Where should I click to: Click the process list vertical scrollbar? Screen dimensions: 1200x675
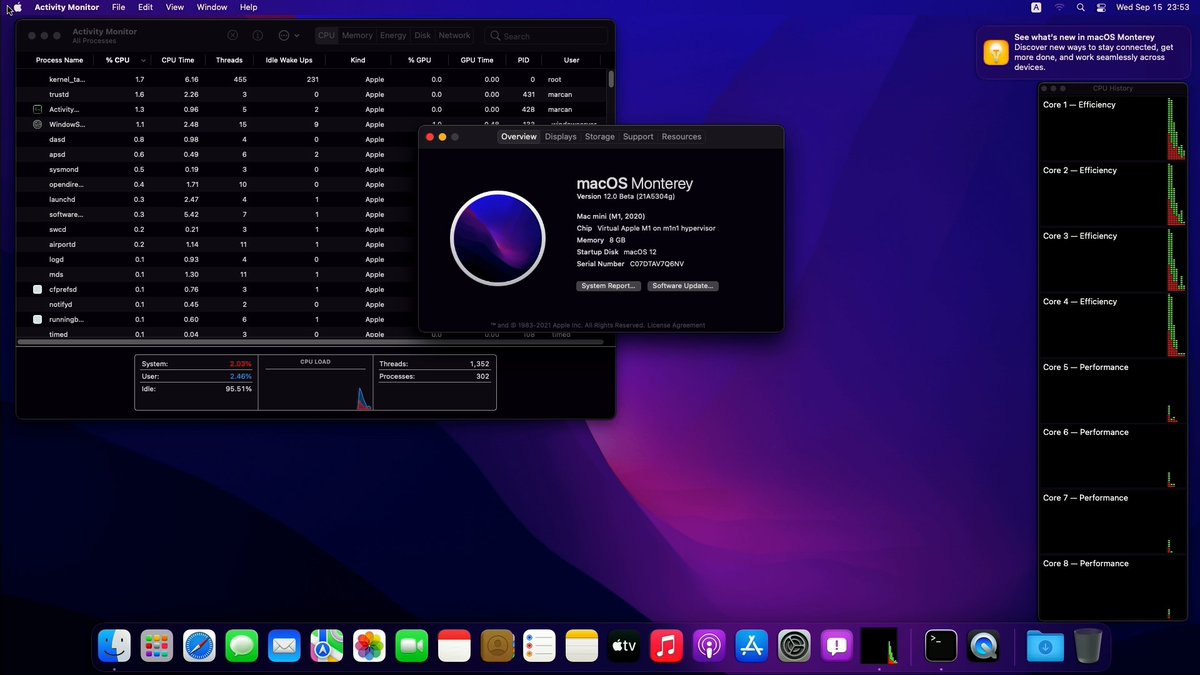click(611, 81)
